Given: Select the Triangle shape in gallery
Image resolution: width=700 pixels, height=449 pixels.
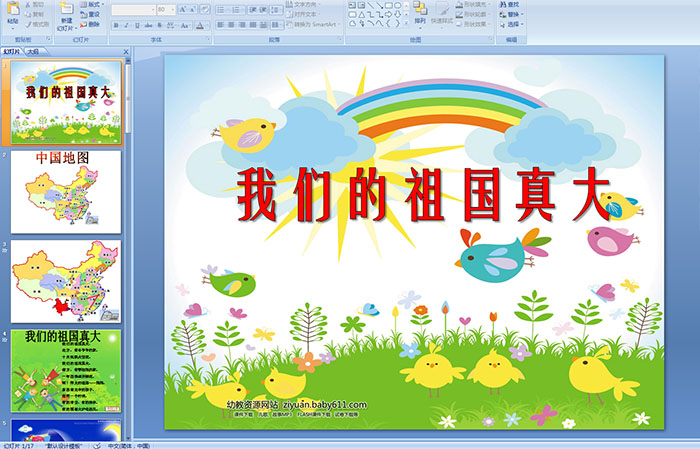Looking at the screenshot, I should (361, 14).
